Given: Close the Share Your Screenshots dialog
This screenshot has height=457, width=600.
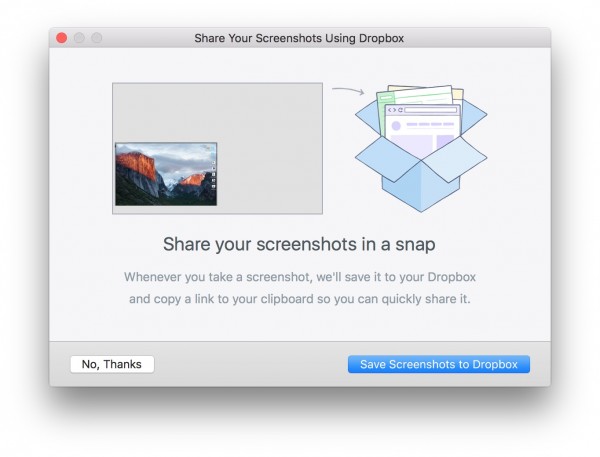Looking at the screenshot, I should click(x=62, y=38).
